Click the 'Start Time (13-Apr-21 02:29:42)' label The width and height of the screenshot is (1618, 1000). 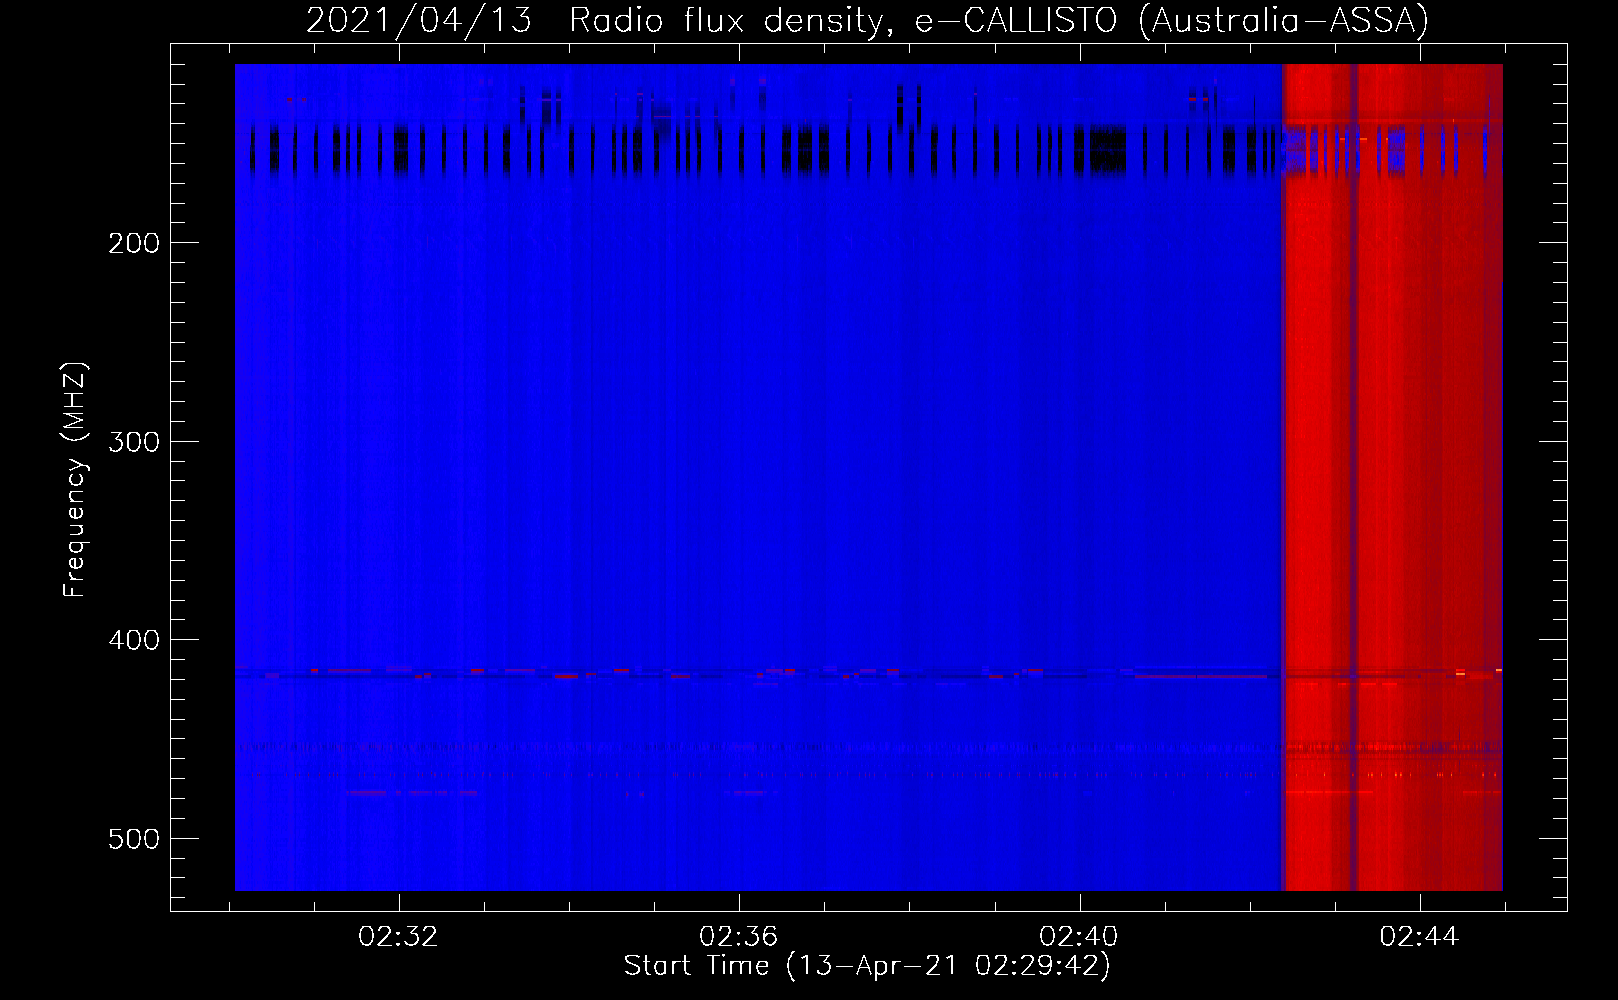(867, 966)
